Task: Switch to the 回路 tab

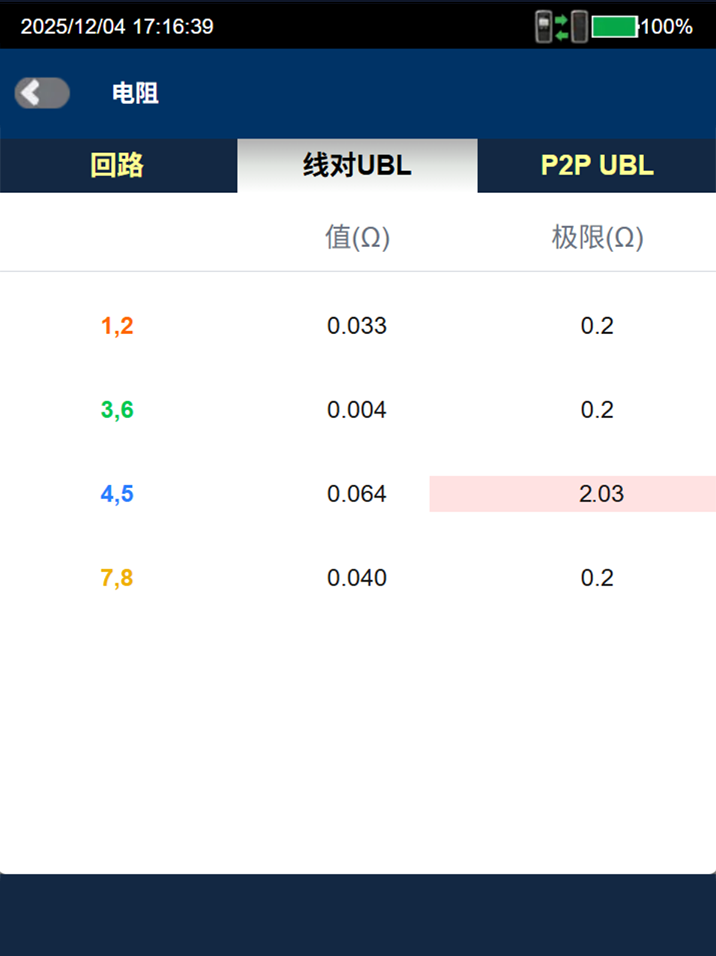Action: (x=118, y=166)
